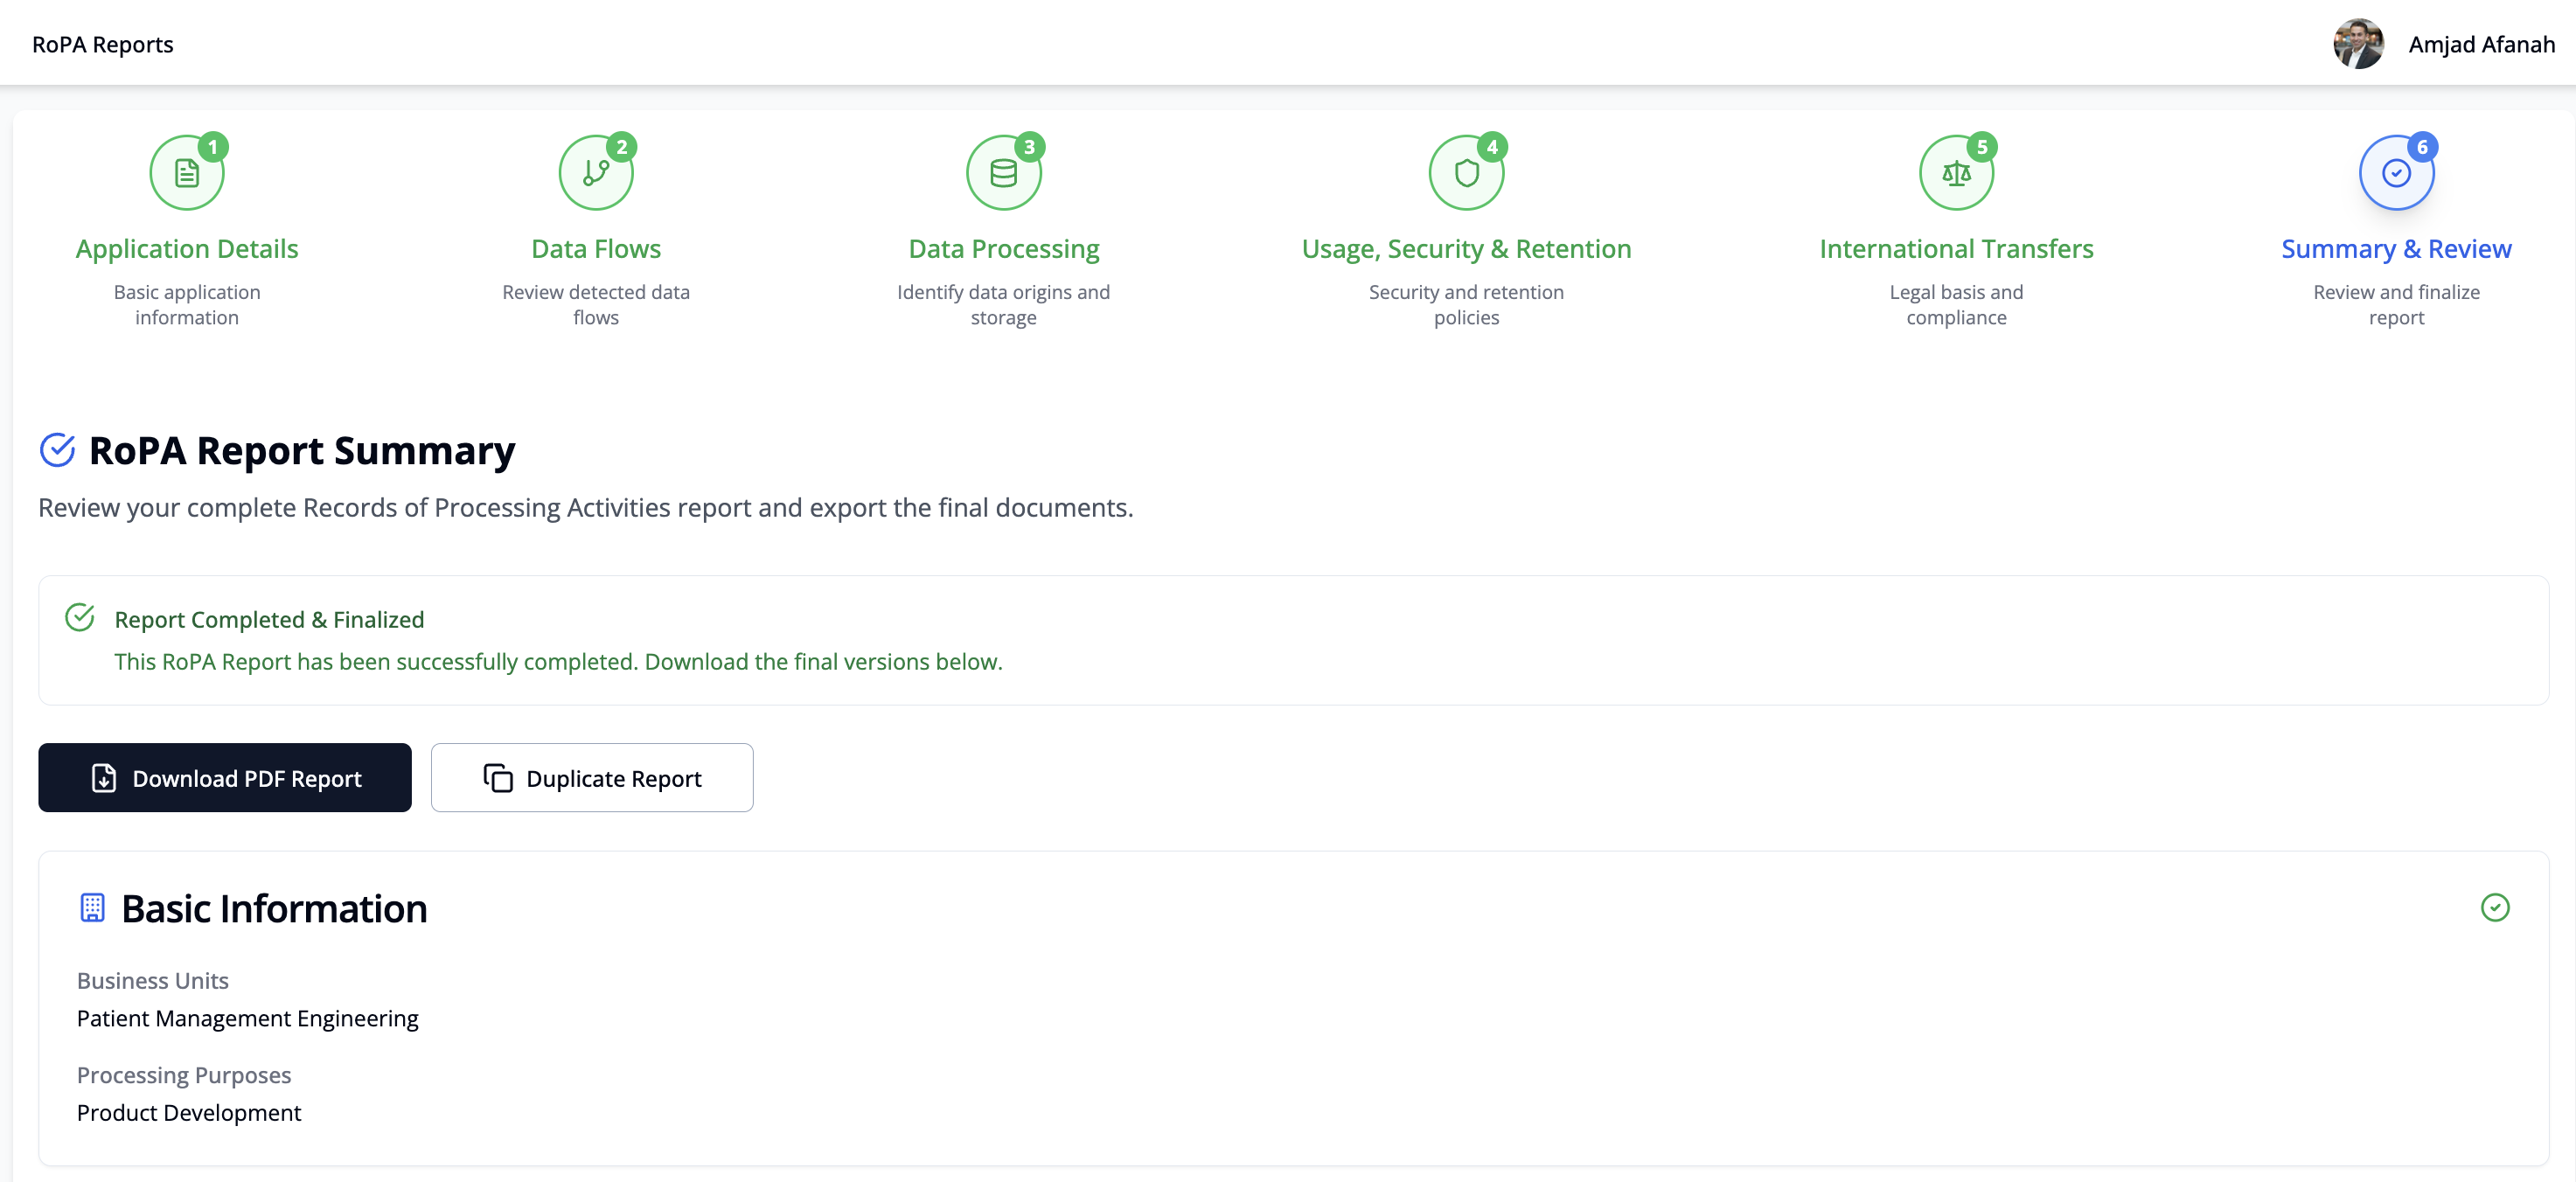
Task: Click the Usage, Security & Retention shield icon
Action: (x=1466, y=173)
